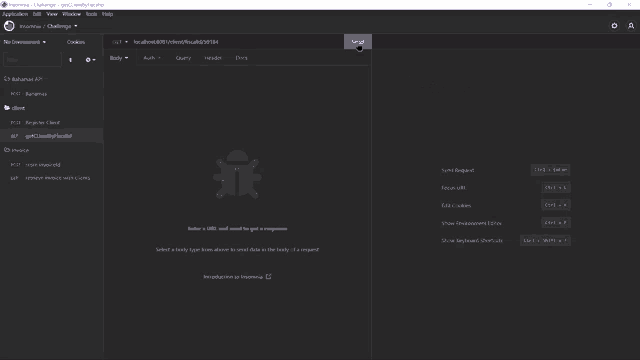Image resolution: width=640 pixels, height=360 pixels.
Task: Click the request URL field
Action: coord(237,42)
